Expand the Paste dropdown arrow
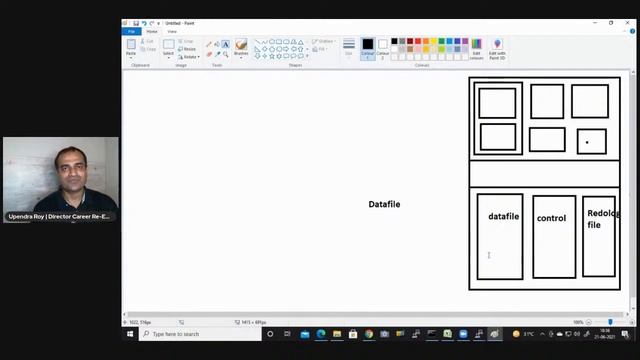Viewport: 640px width, 360px height. [x=131, y=58]
